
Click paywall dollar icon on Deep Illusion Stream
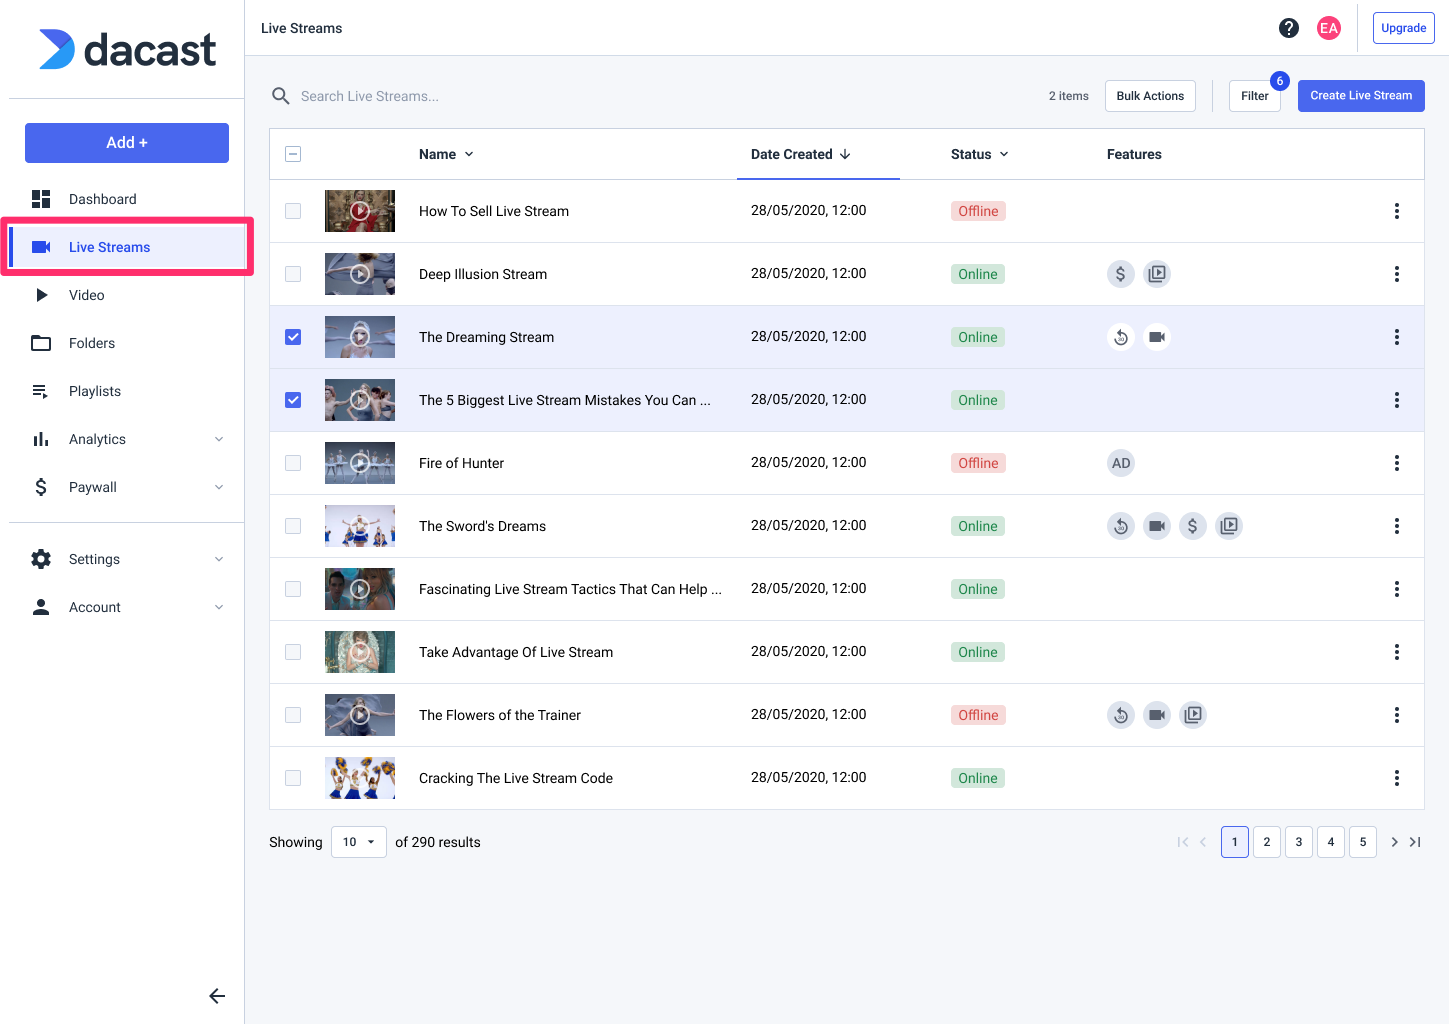tap(1121, 274)
